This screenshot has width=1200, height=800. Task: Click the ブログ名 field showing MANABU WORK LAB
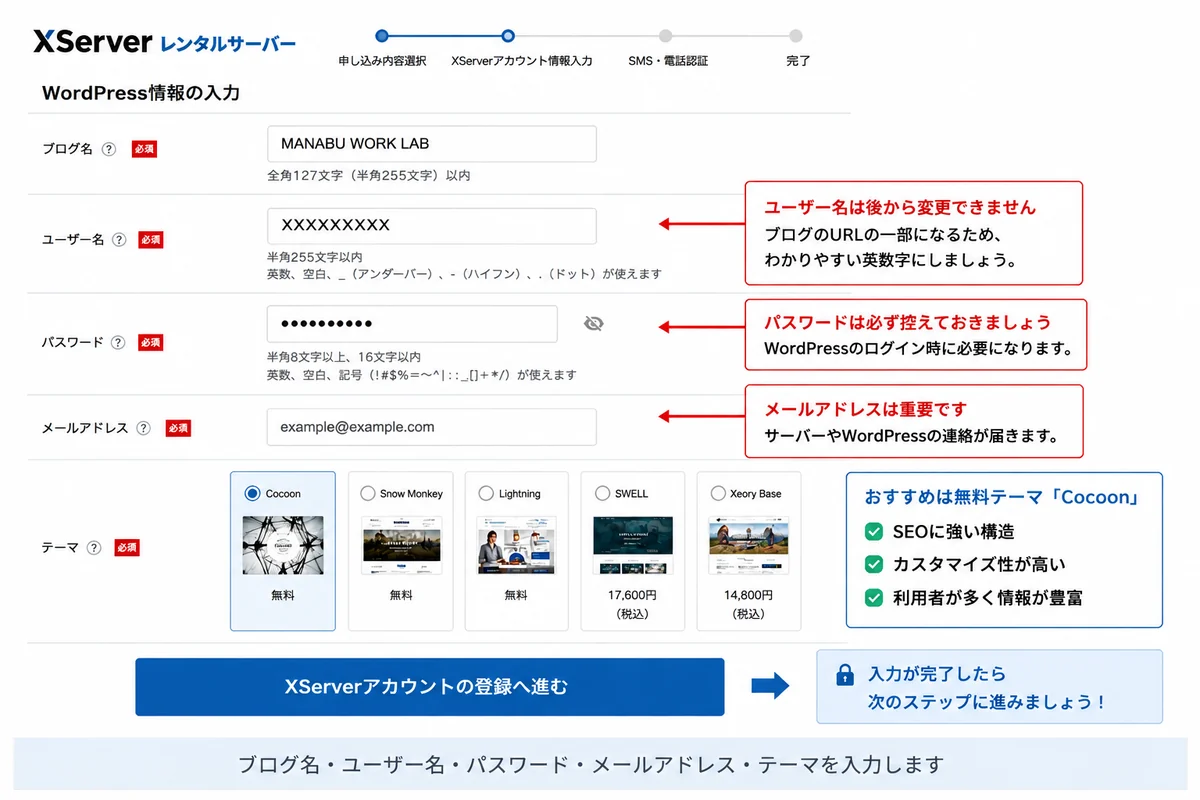pos(432,144)
